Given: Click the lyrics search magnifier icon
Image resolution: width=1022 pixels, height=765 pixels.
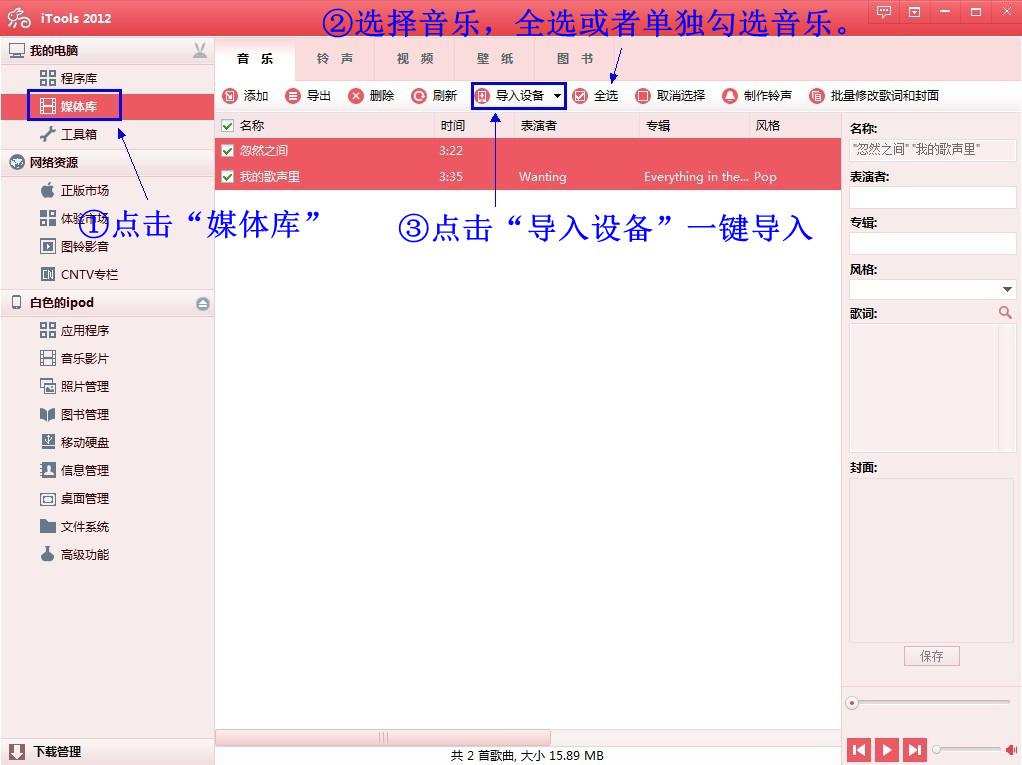Looking at the screenshot, I should pyautogui.click(x=1007, y=312).
